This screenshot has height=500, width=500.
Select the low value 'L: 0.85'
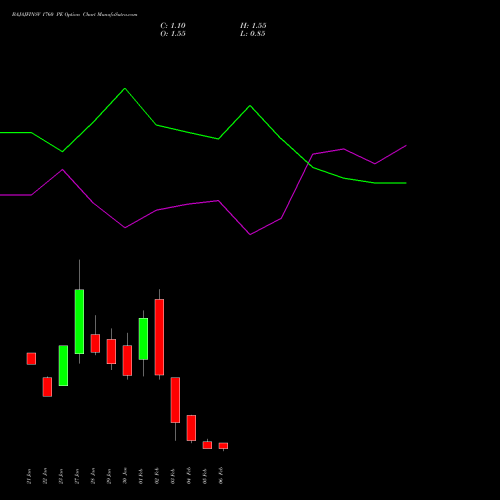click(x=253, y=34)
